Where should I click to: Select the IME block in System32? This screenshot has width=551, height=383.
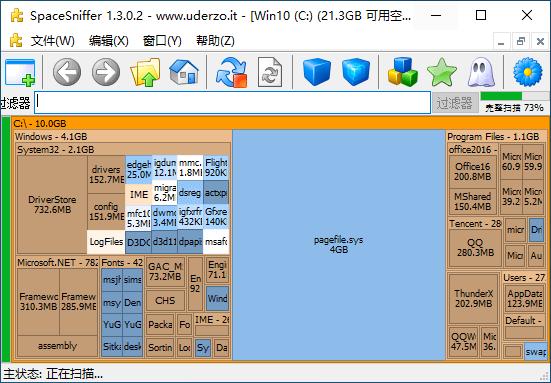tap(139, 194)
